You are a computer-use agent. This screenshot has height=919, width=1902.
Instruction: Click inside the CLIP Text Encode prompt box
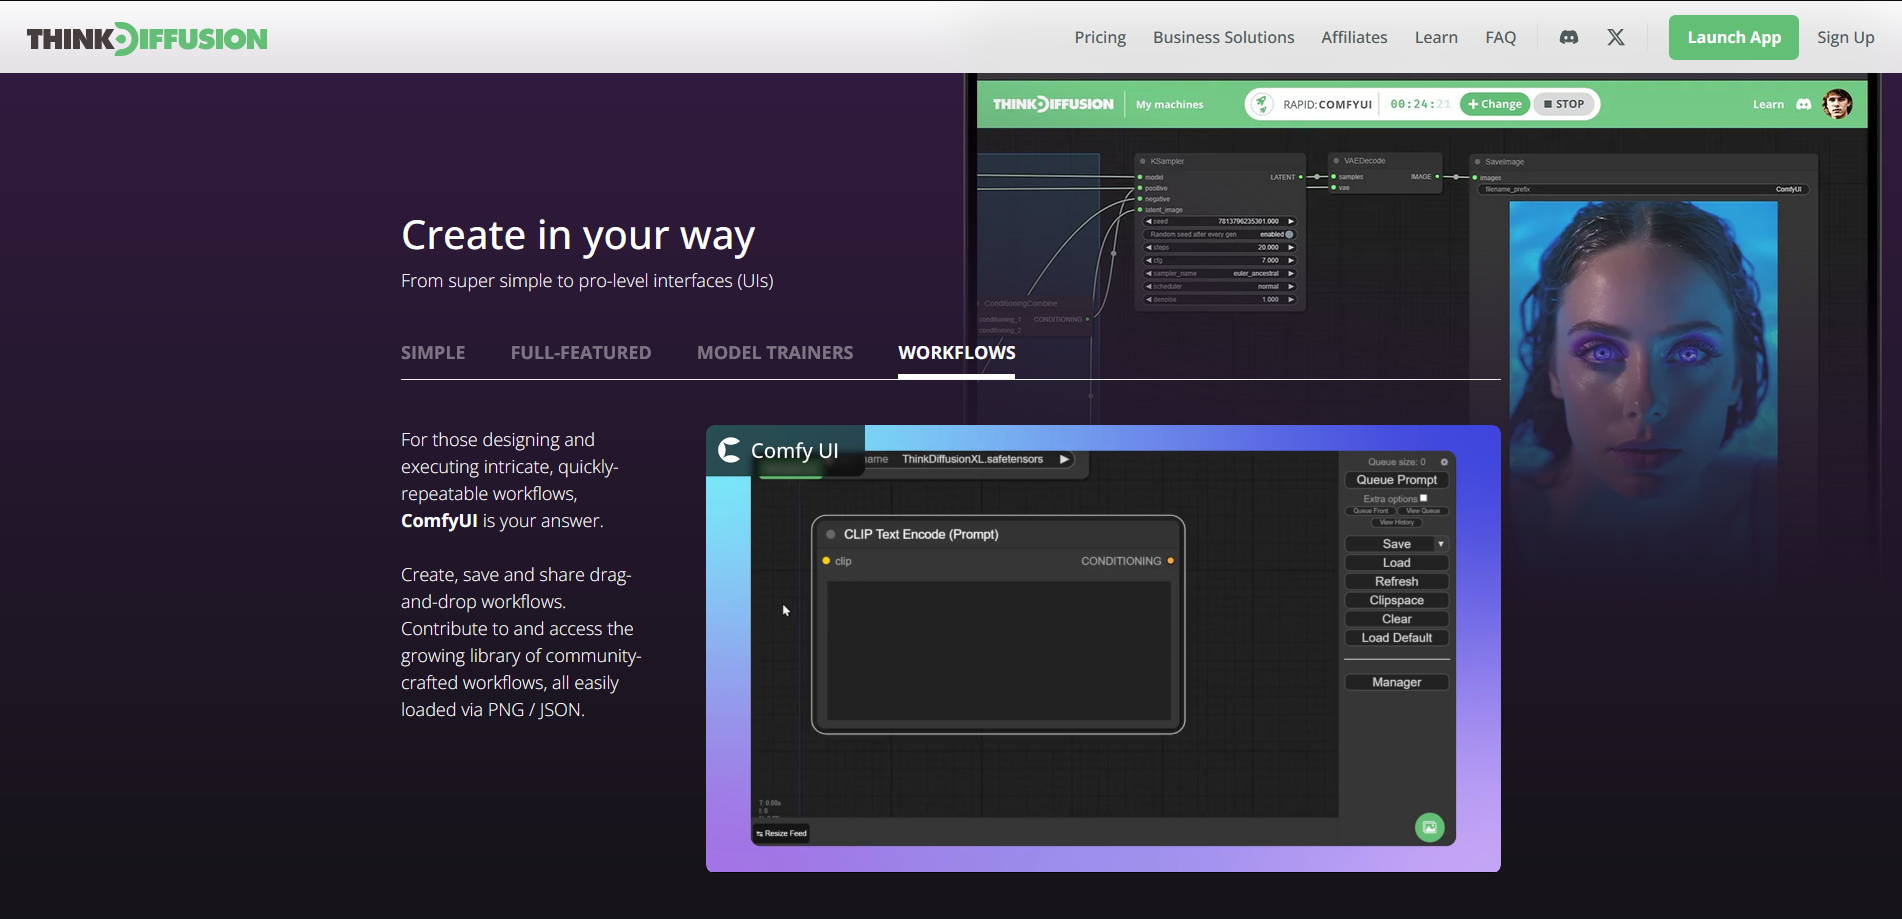pyautogui.click(x=998, y=651)
